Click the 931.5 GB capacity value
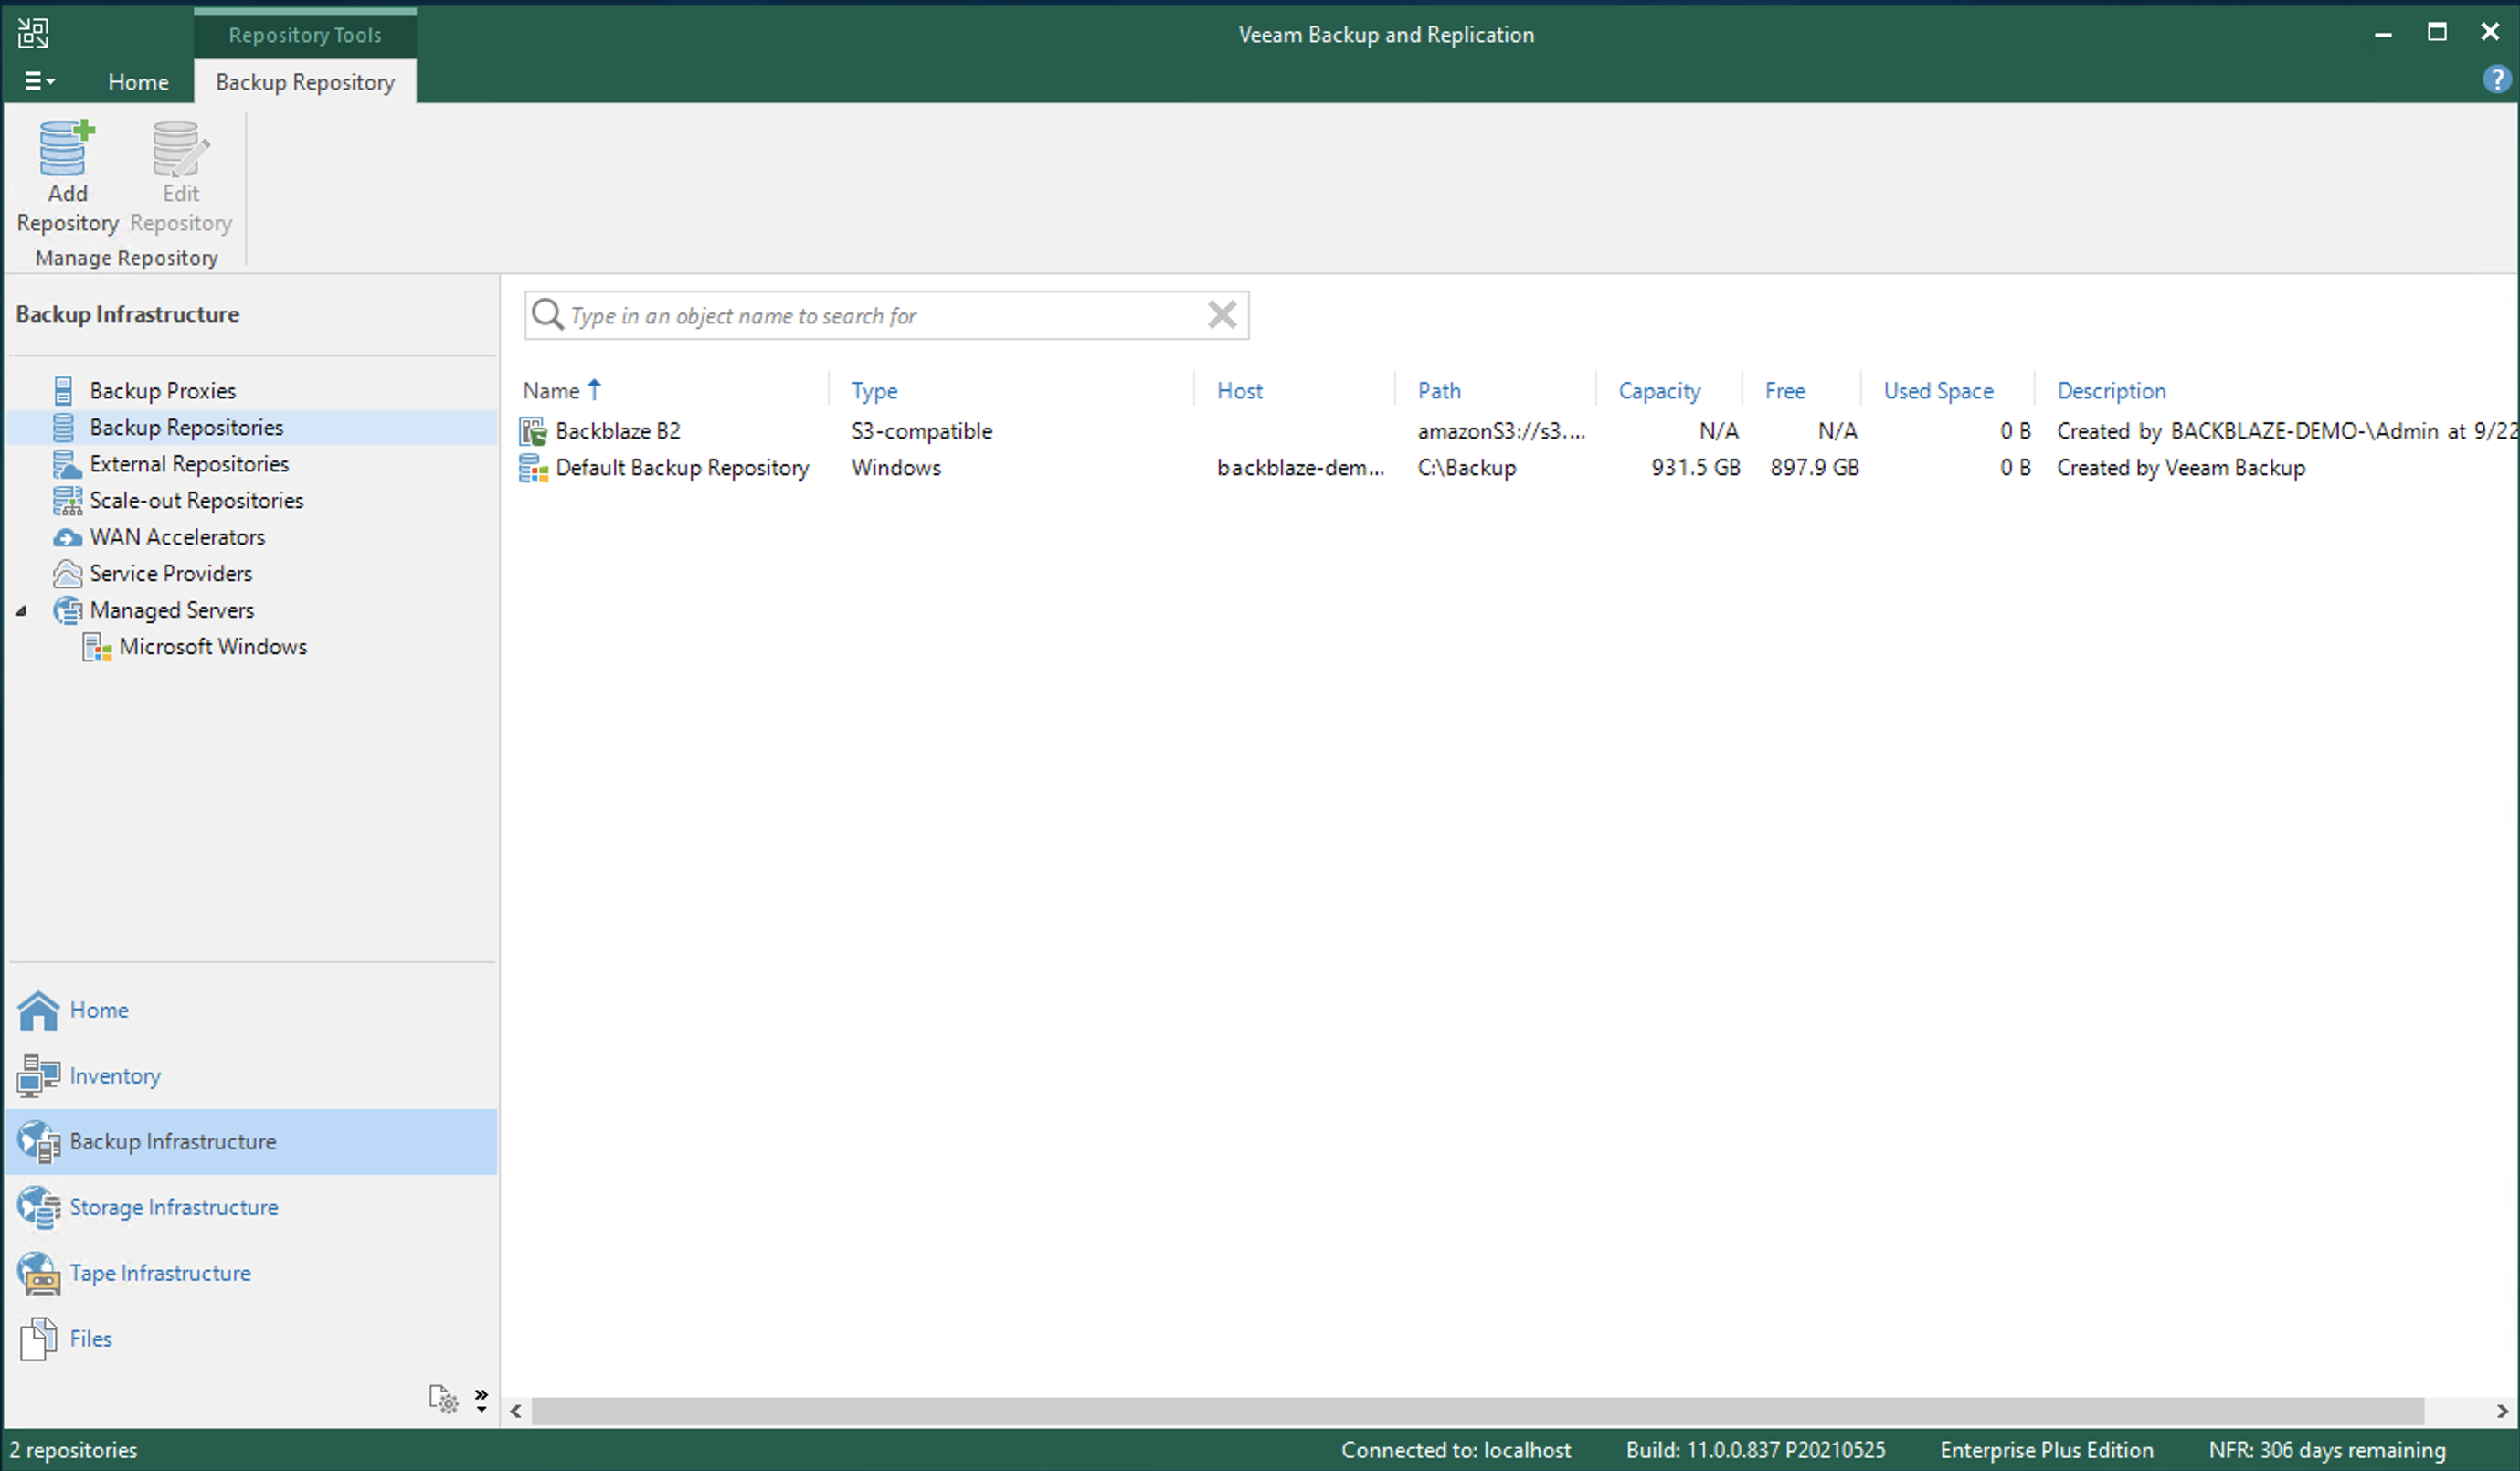Viewport: 2520px width, 1471px height. (x=1695, y=468)
